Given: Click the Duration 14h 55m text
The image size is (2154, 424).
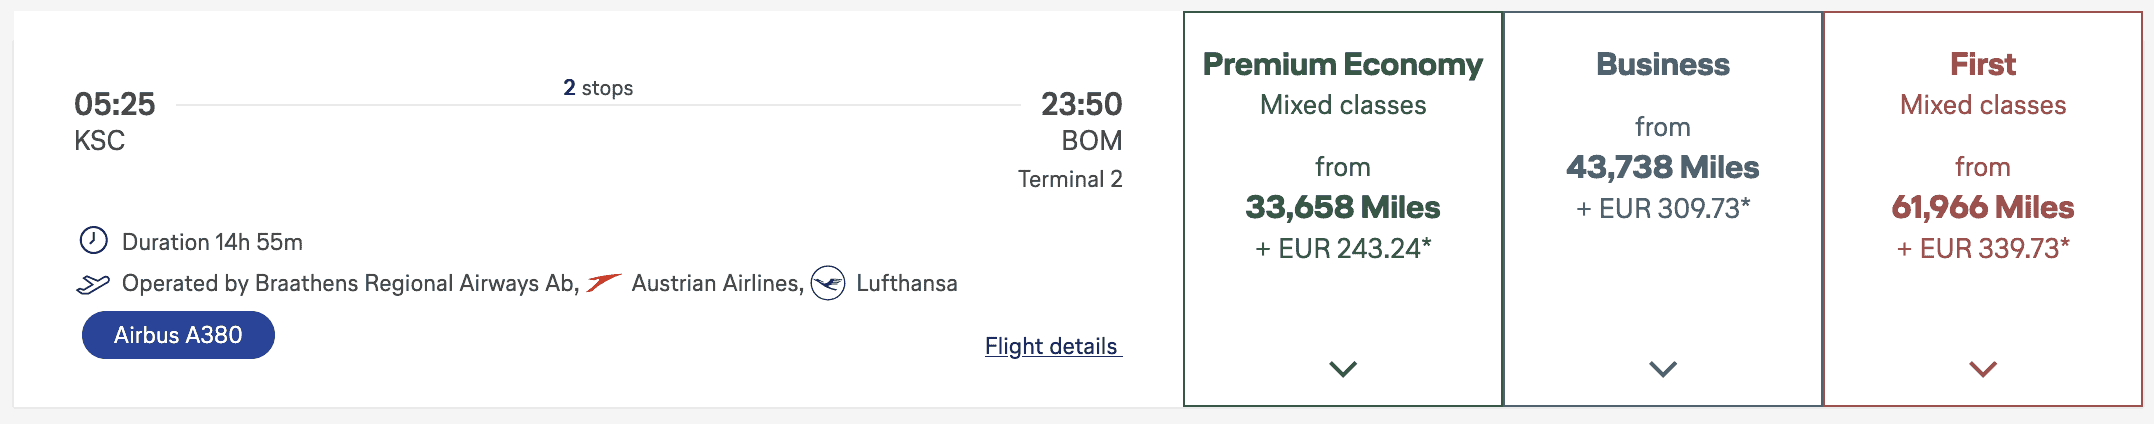Looking at the screenshot, I should tap(212, 242).
